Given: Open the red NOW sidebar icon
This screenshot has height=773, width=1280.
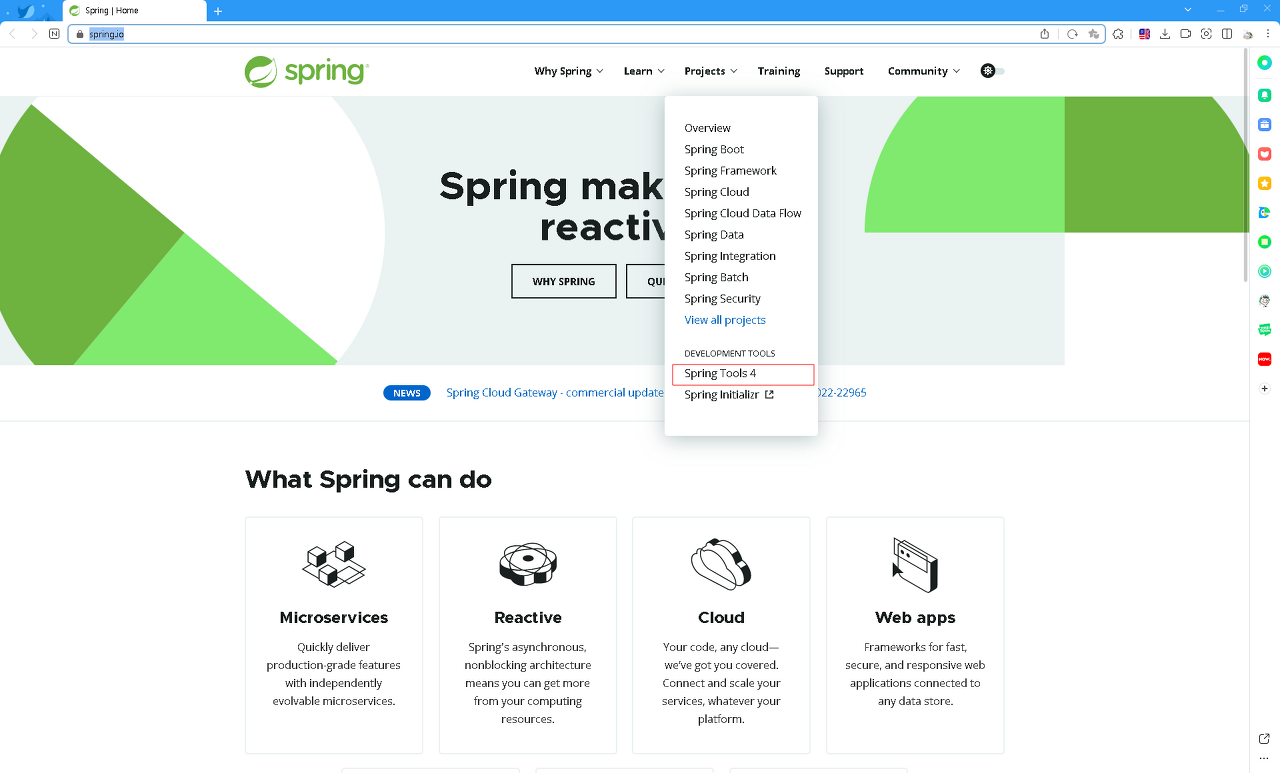Looking at the screenshot, I should tap(1264, 359).
